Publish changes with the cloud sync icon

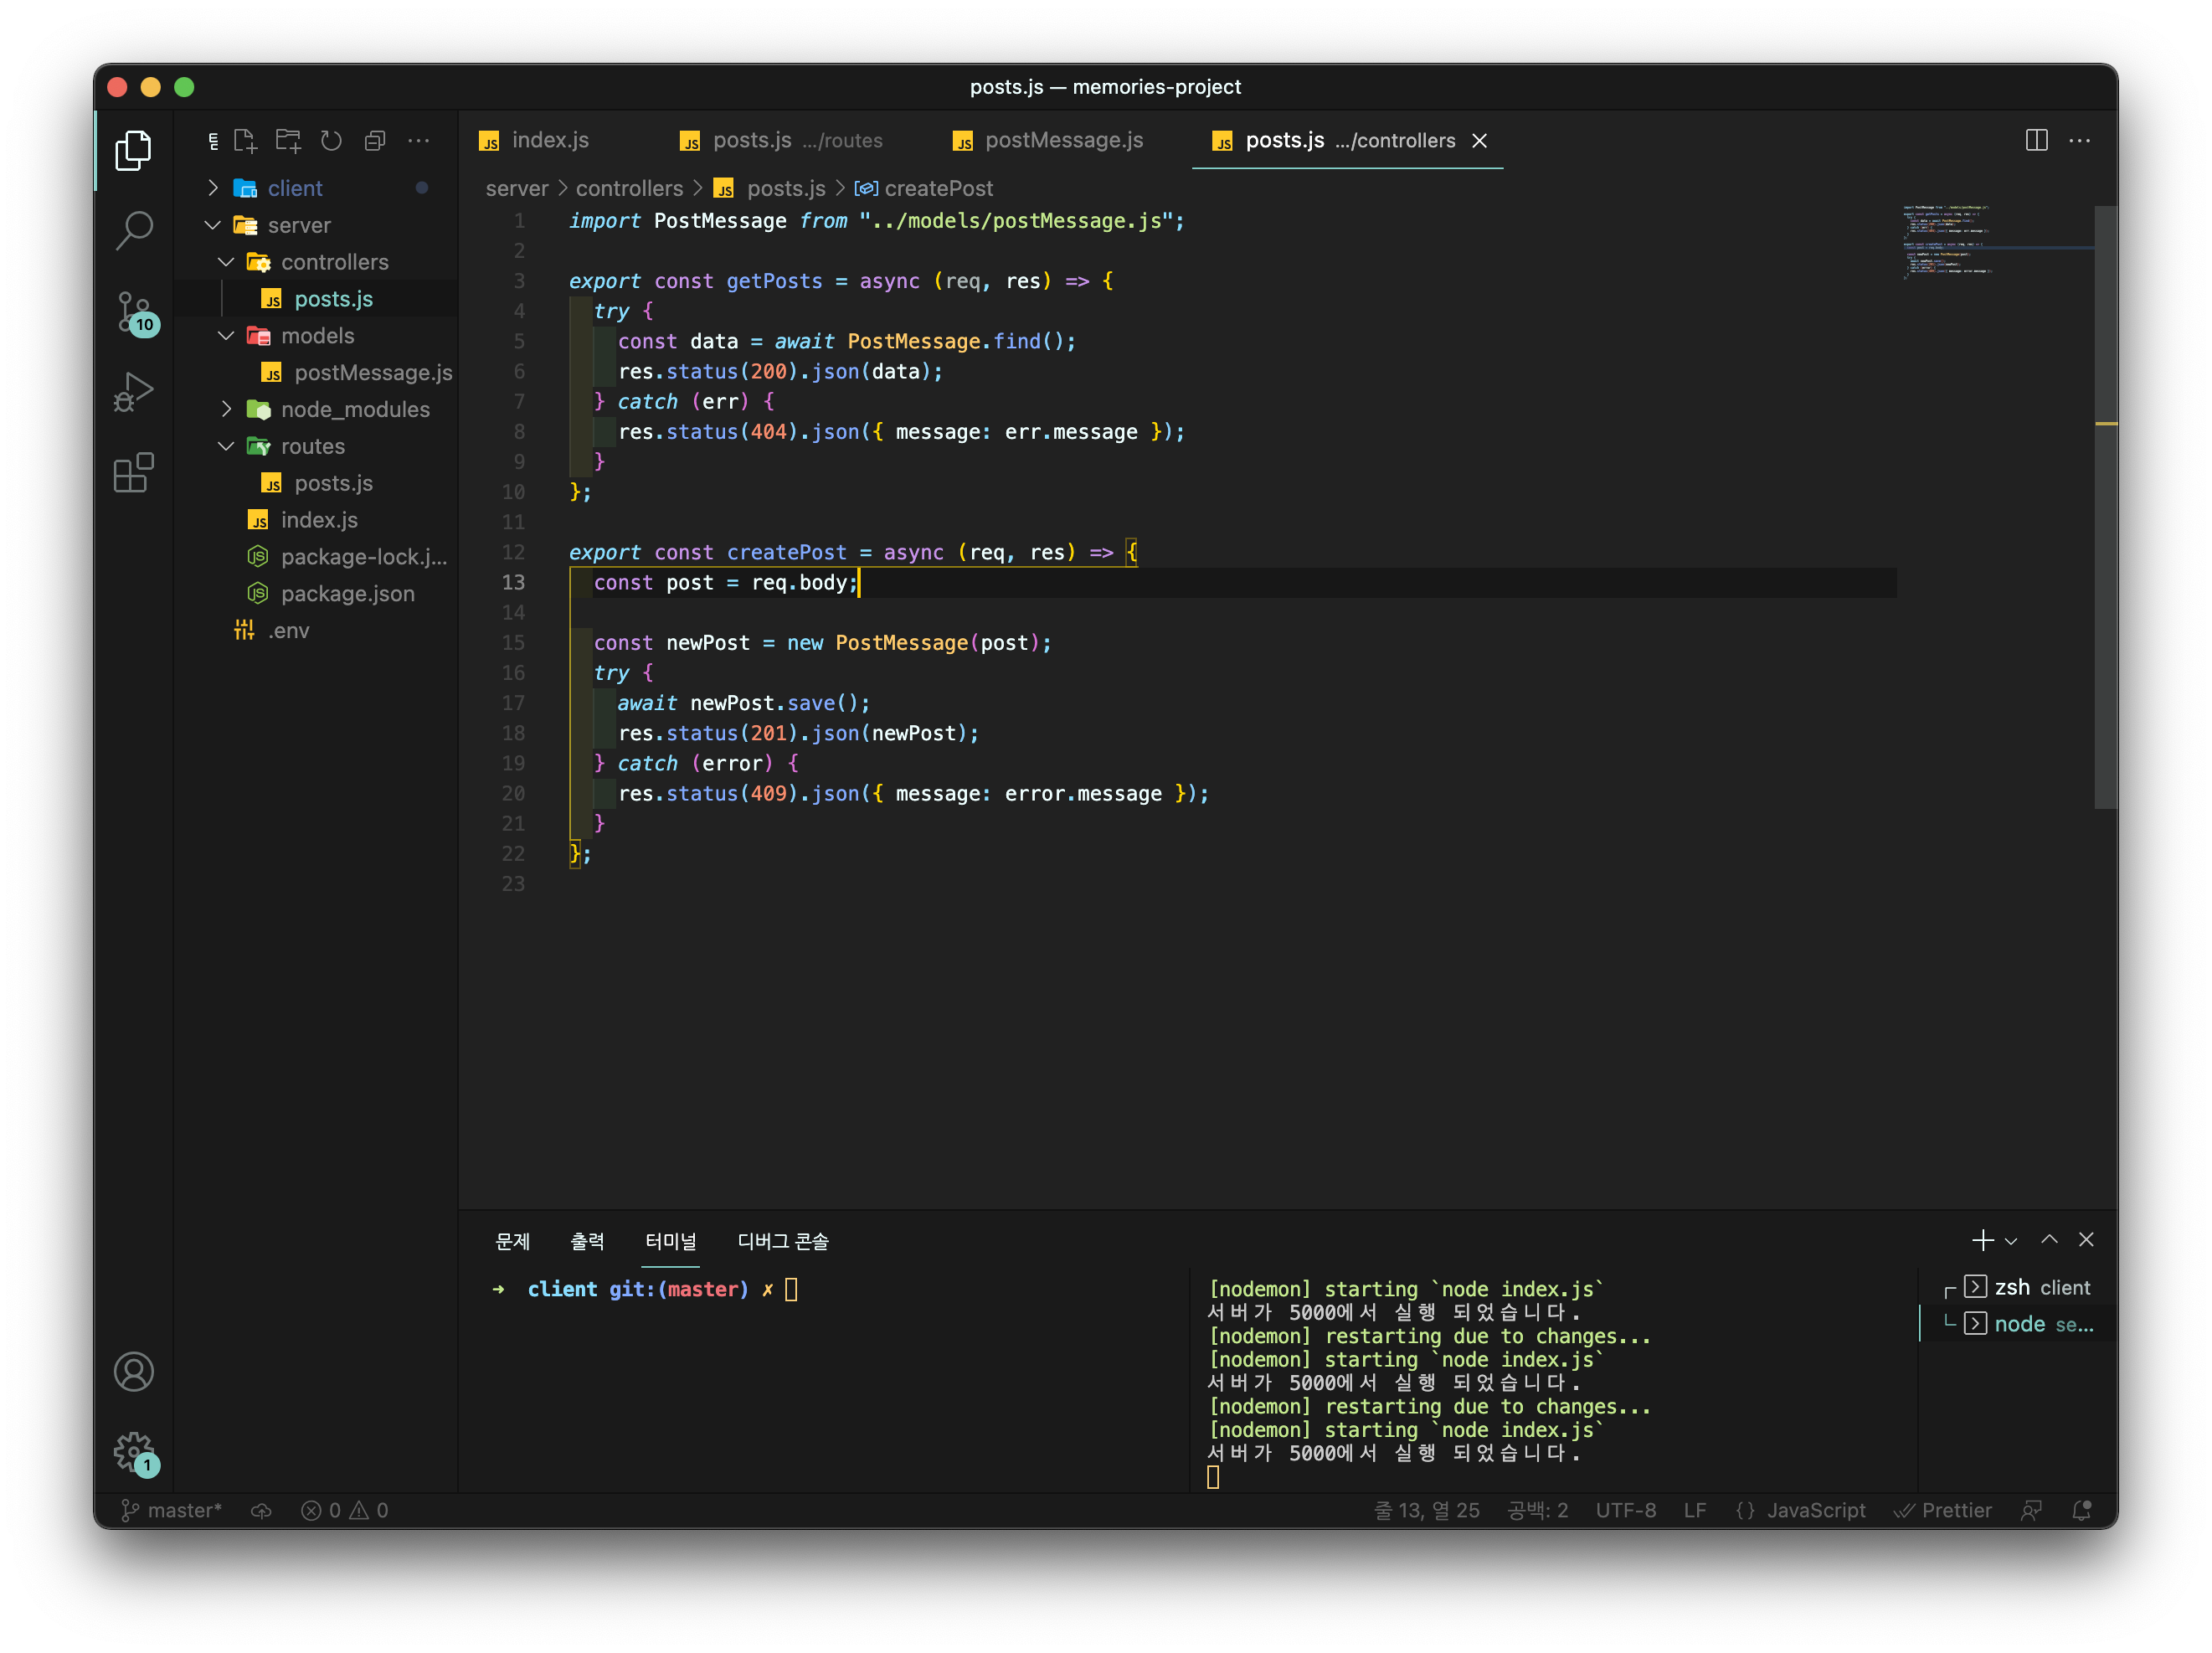coord(261,1510)
